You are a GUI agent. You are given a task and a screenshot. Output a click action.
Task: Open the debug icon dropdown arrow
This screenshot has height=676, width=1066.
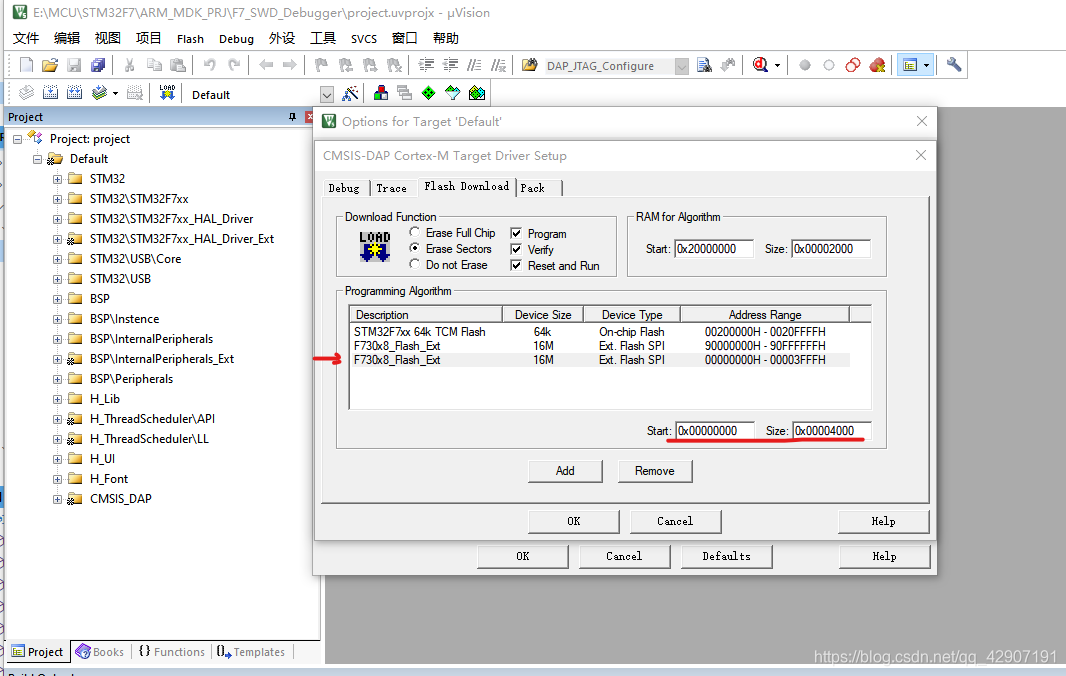point(777,66)
